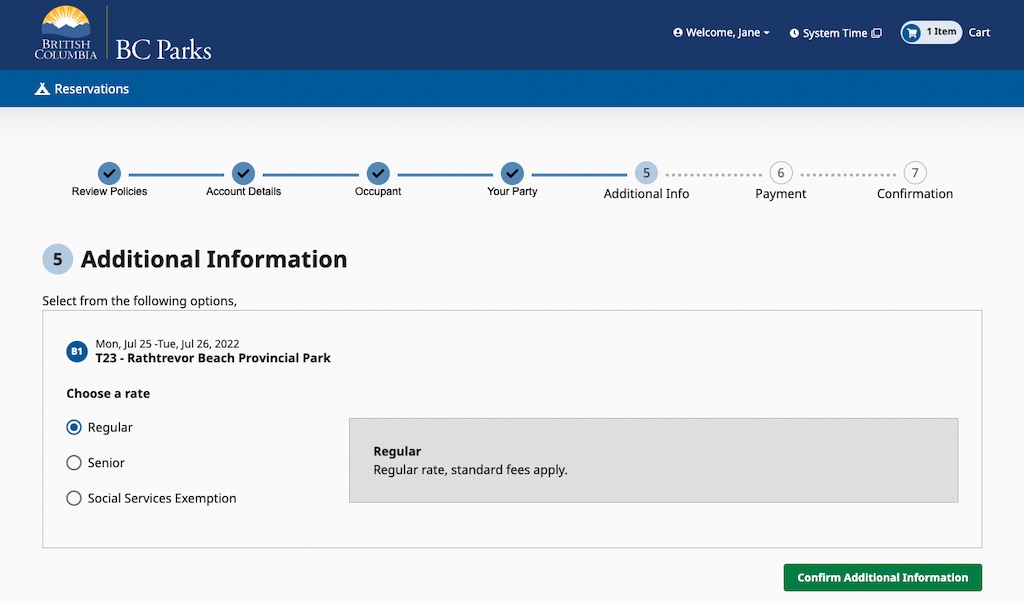Screen dimensions: 1024x603
Task: Click the step 5 Additional Info circle
Action: [646, 173]
